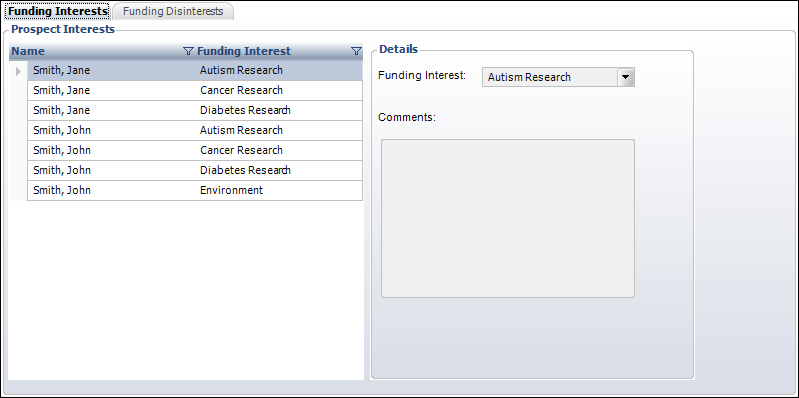Viewport: 799px width, 398px height.
Task: Select Smith, John Cancer Research row
Action: click(195, 150)
